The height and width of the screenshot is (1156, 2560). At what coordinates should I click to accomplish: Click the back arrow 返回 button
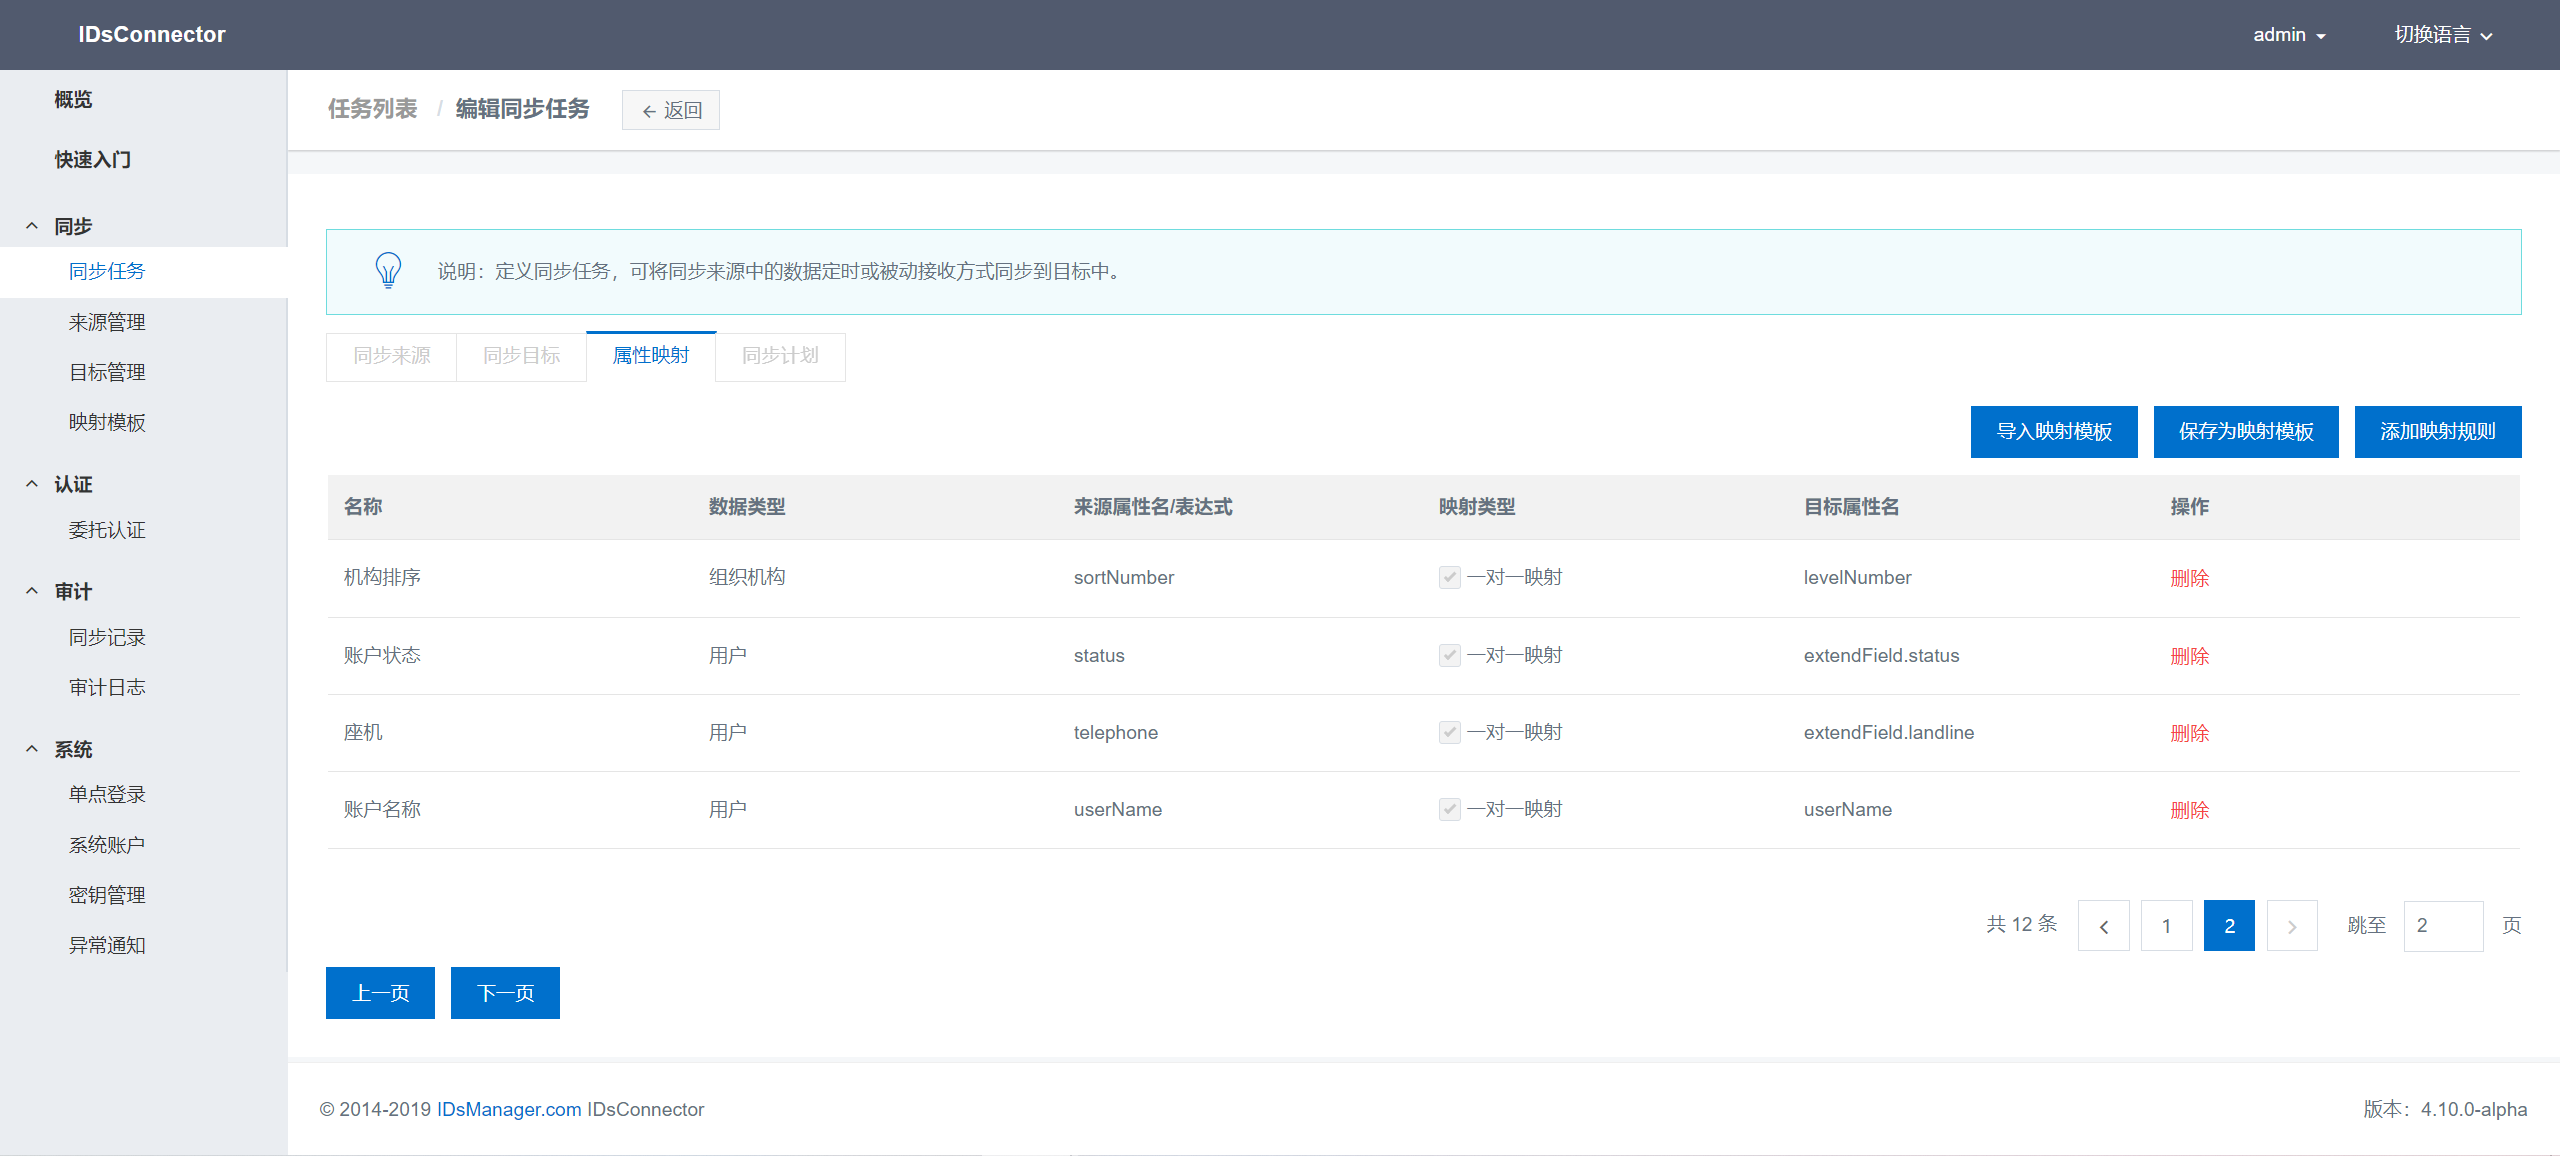tap(671, 110)
